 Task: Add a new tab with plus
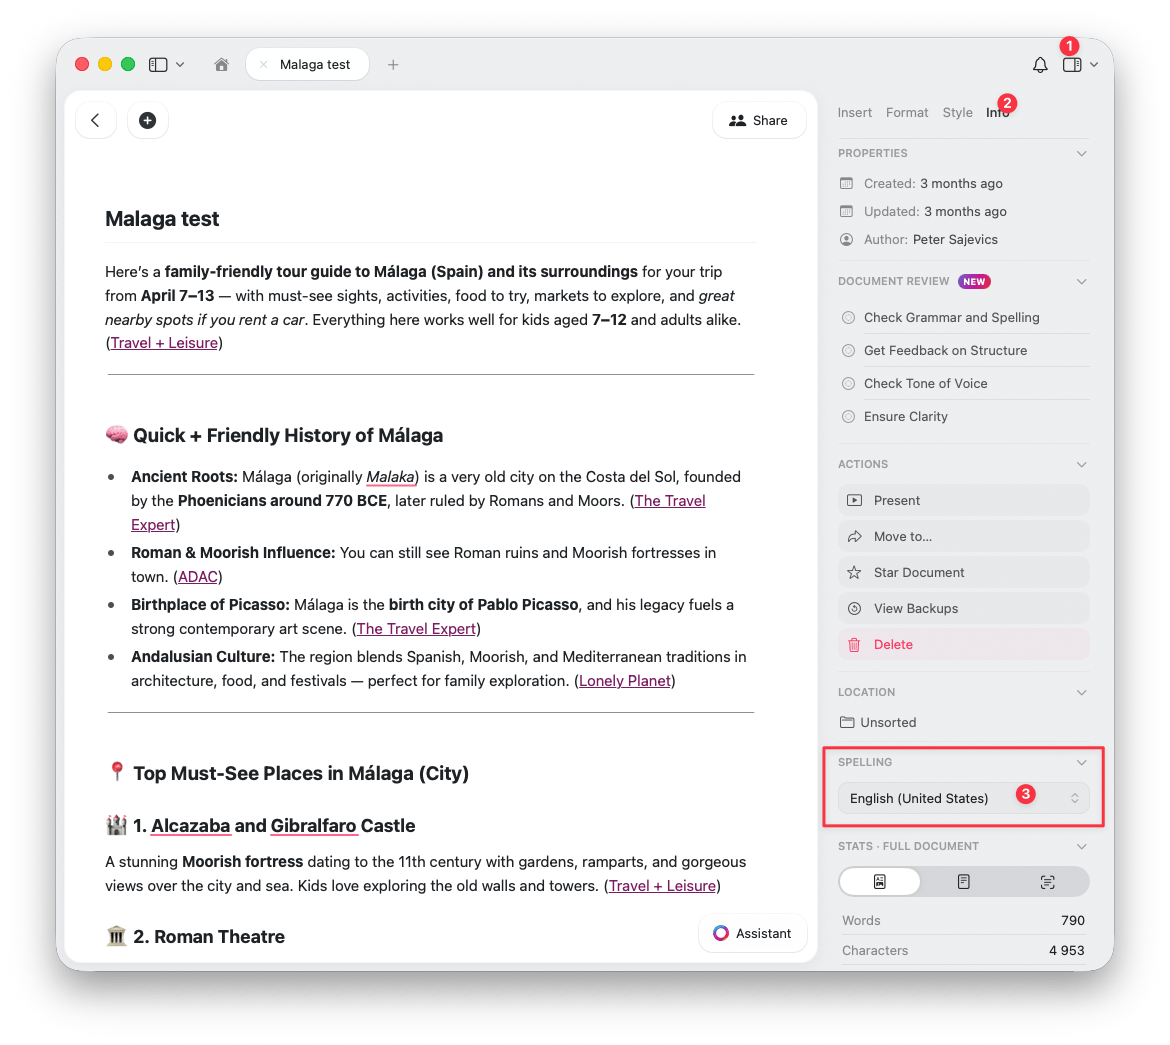(x=393, y=65)
